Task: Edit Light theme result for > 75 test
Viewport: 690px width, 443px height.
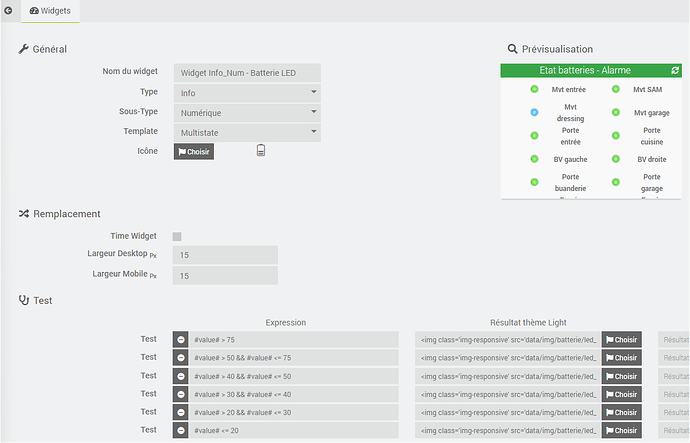Action: coord(508,340)
